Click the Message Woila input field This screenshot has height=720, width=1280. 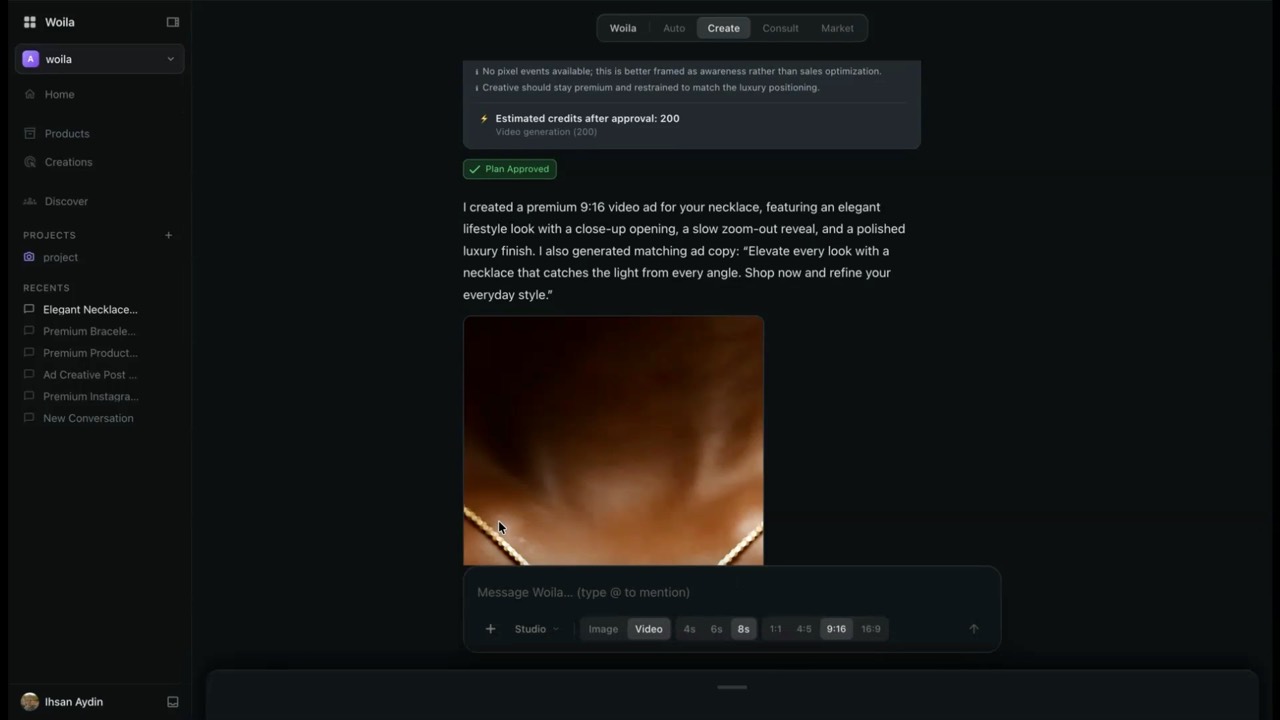[731, 592]
